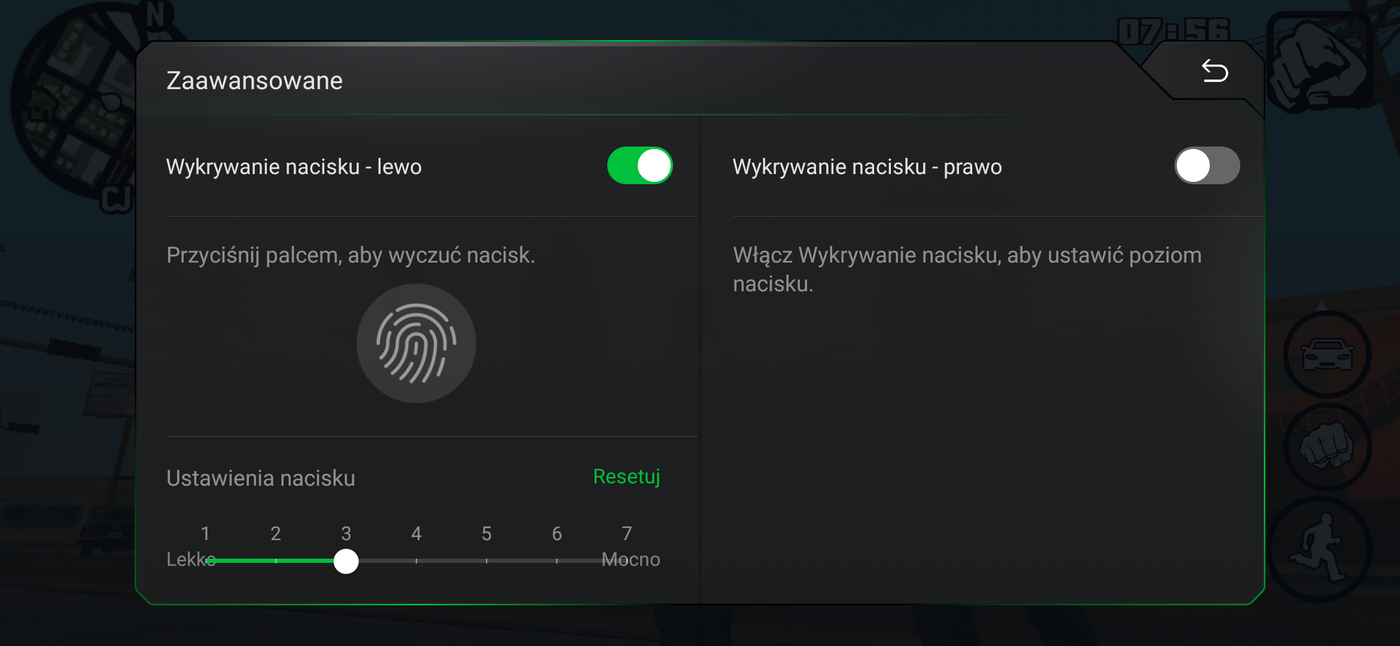Click the Zaawansowane panel title
Image resolution: width=1400 pixels, height=646 pixels.
[254, 80]
